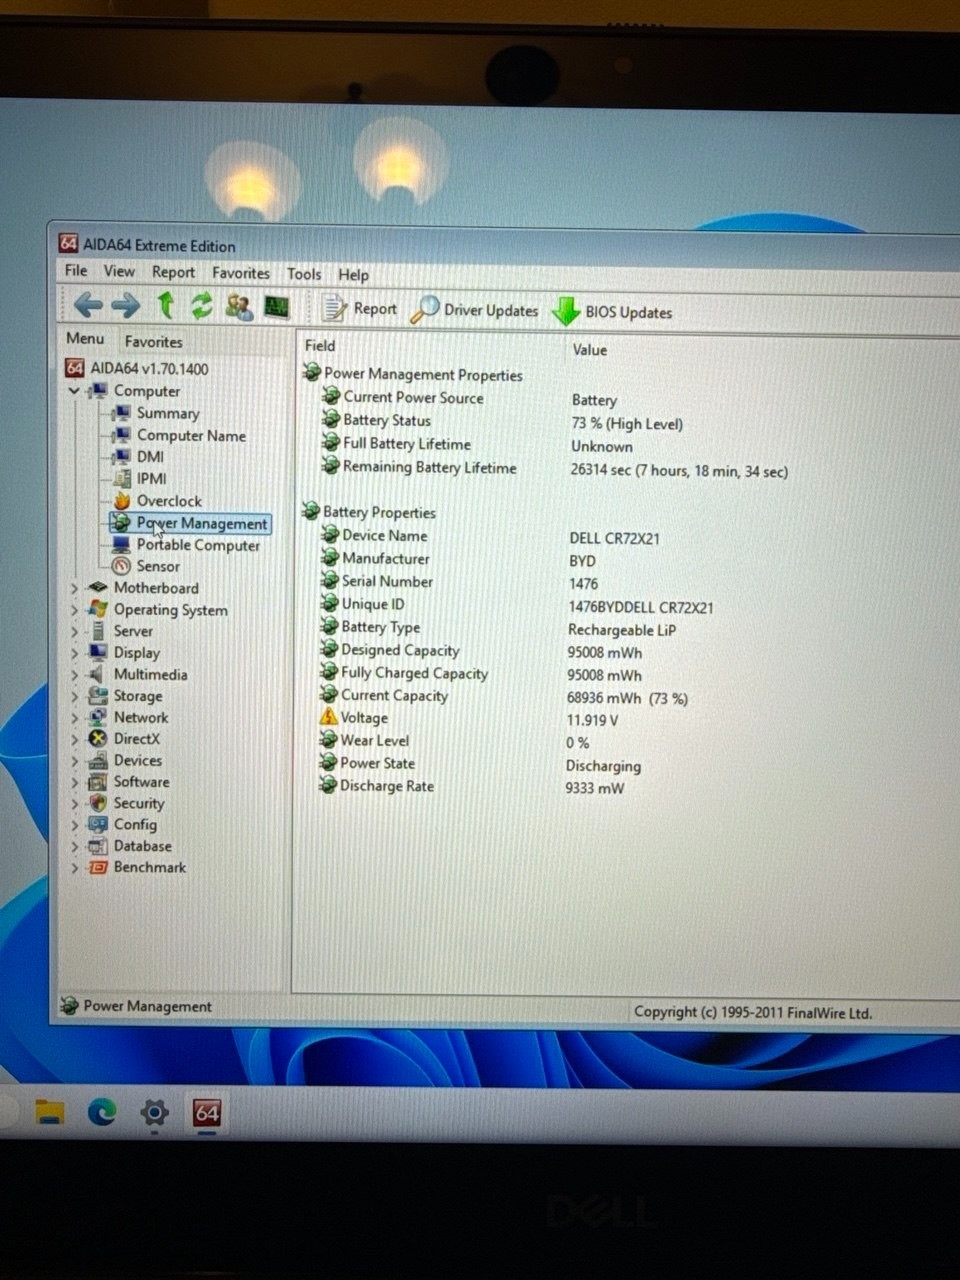The width and height of the screenshot is (960, 1280).
Task: Select IPMI tree item
Action: click(140, 478)
